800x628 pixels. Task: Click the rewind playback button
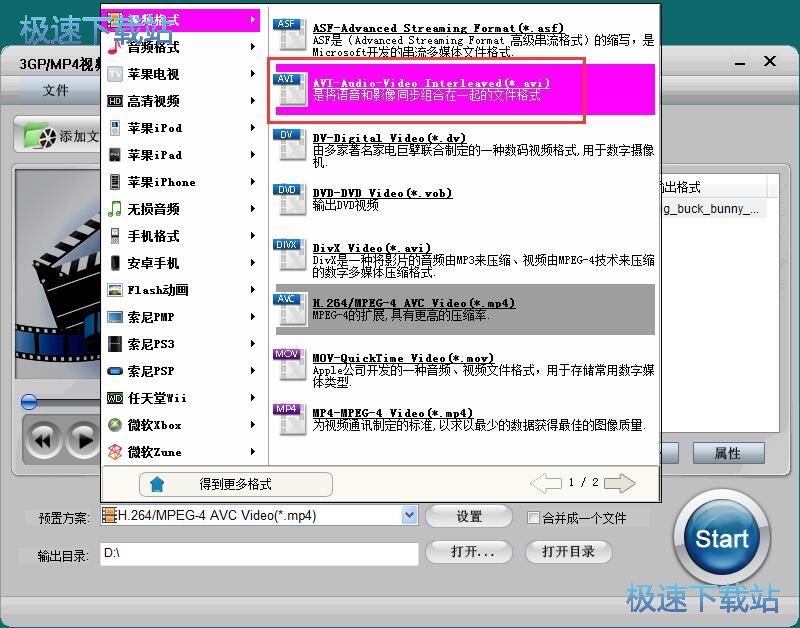pos(43,440)
